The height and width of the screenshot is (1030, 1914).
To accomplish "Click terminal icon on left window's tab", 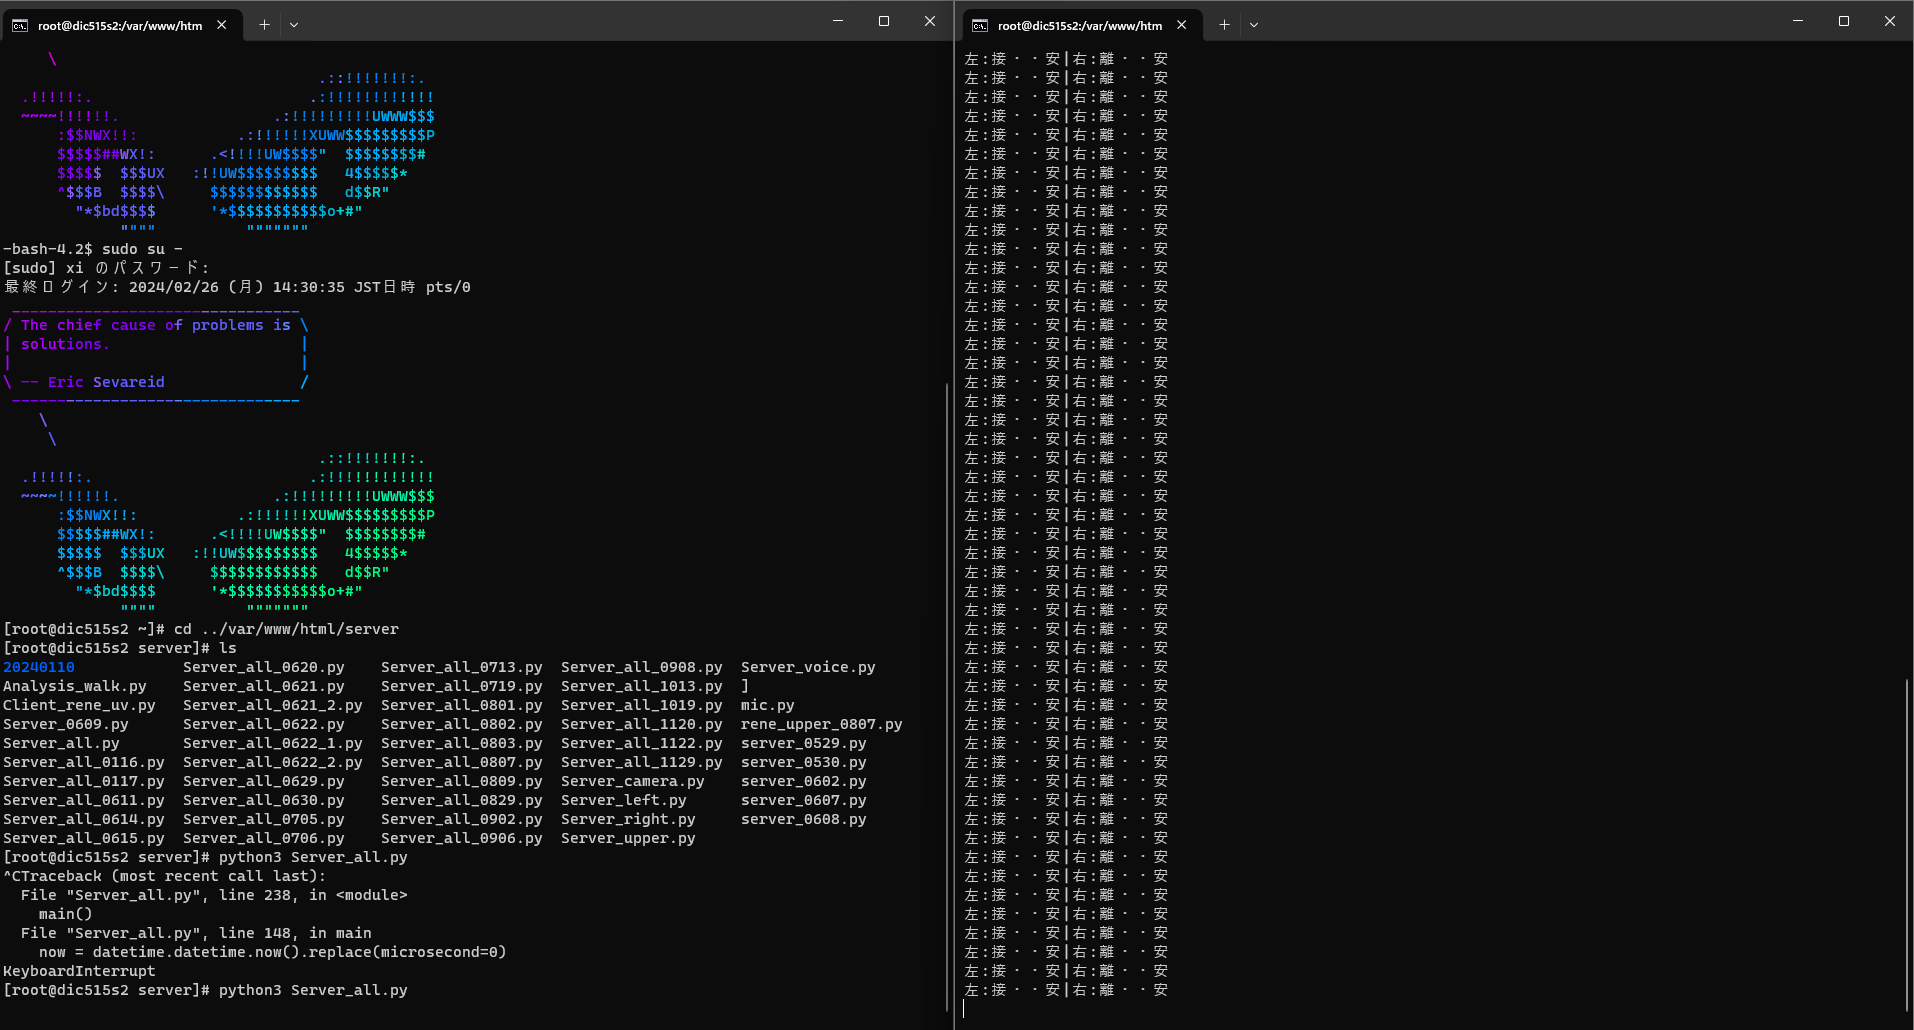I will [x=20, y=26].
